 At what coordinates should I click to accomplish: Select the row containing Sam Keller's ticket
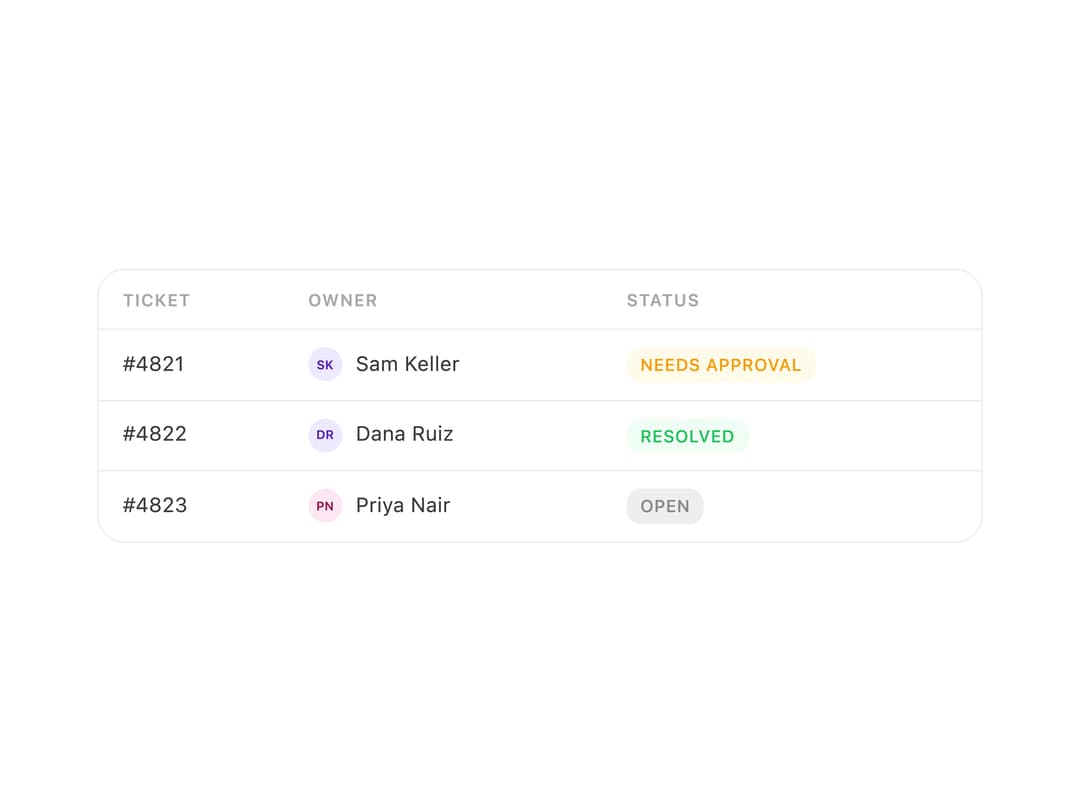click(540, 365)
